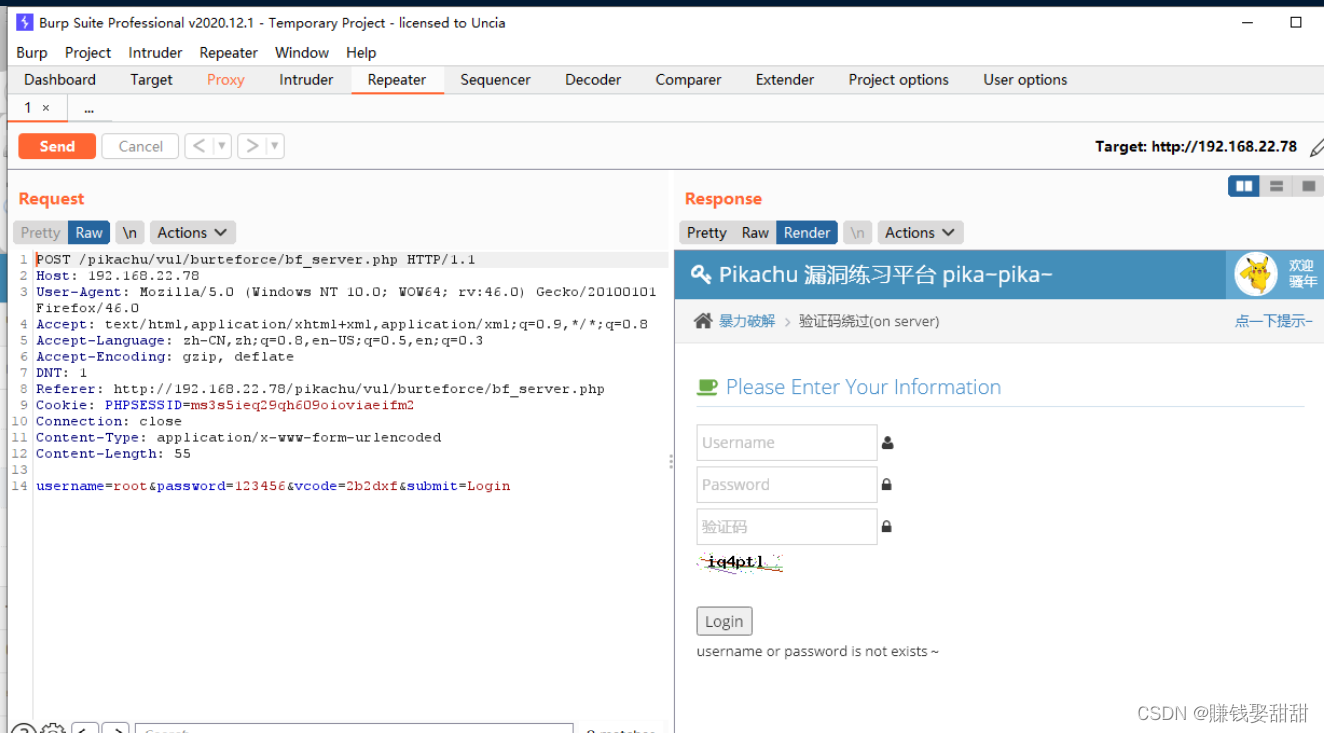Viewport: 1324px width, 733px height.
Task: Expand the Request Actions dropdown
Action: 193,232
